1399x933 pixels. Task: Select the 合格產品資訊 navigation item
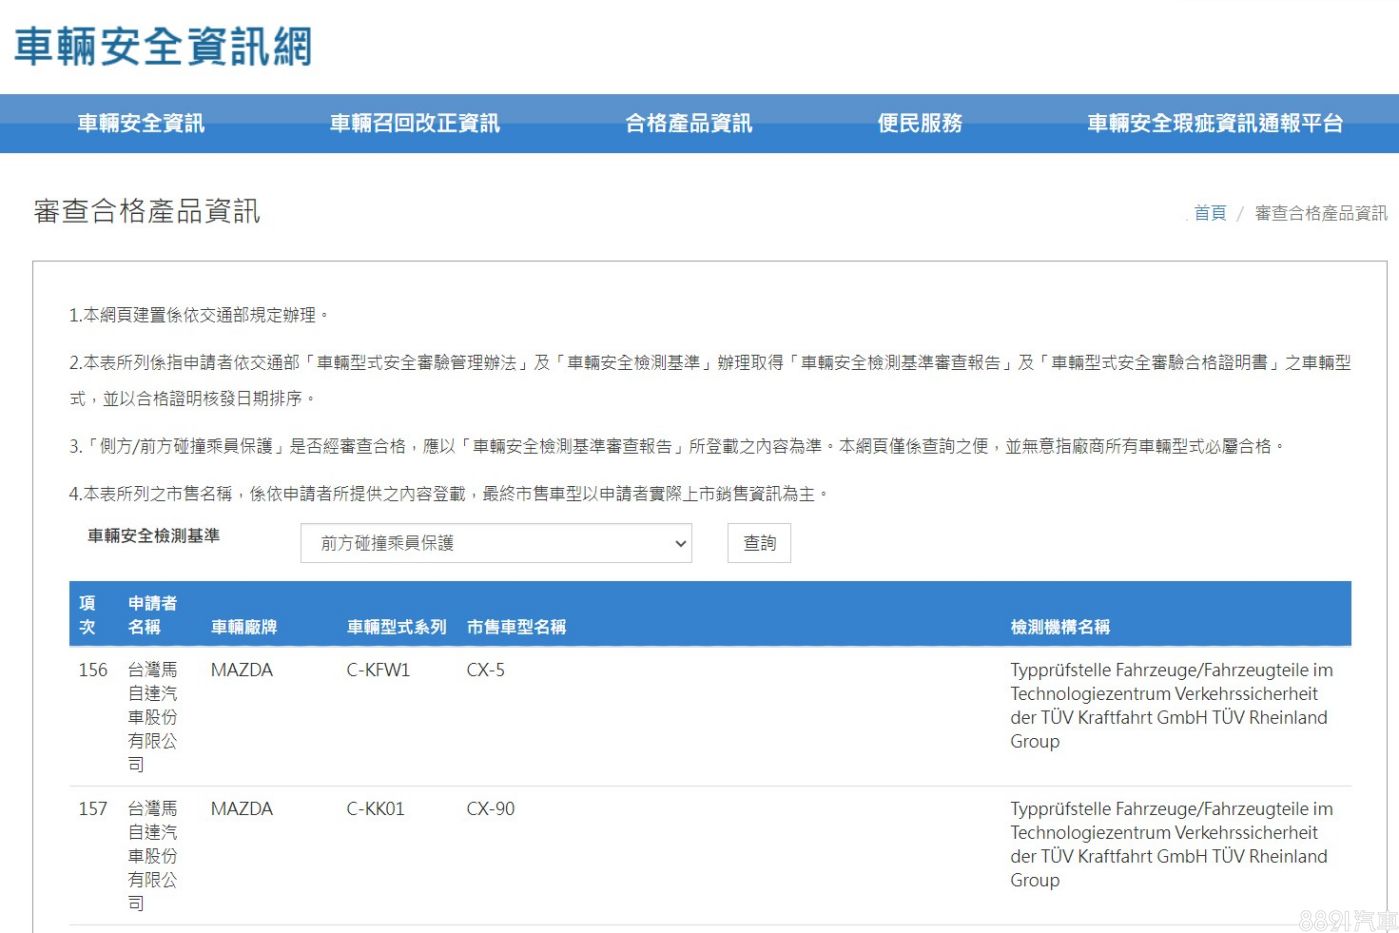pyautogui.click(x=688, y=124)
